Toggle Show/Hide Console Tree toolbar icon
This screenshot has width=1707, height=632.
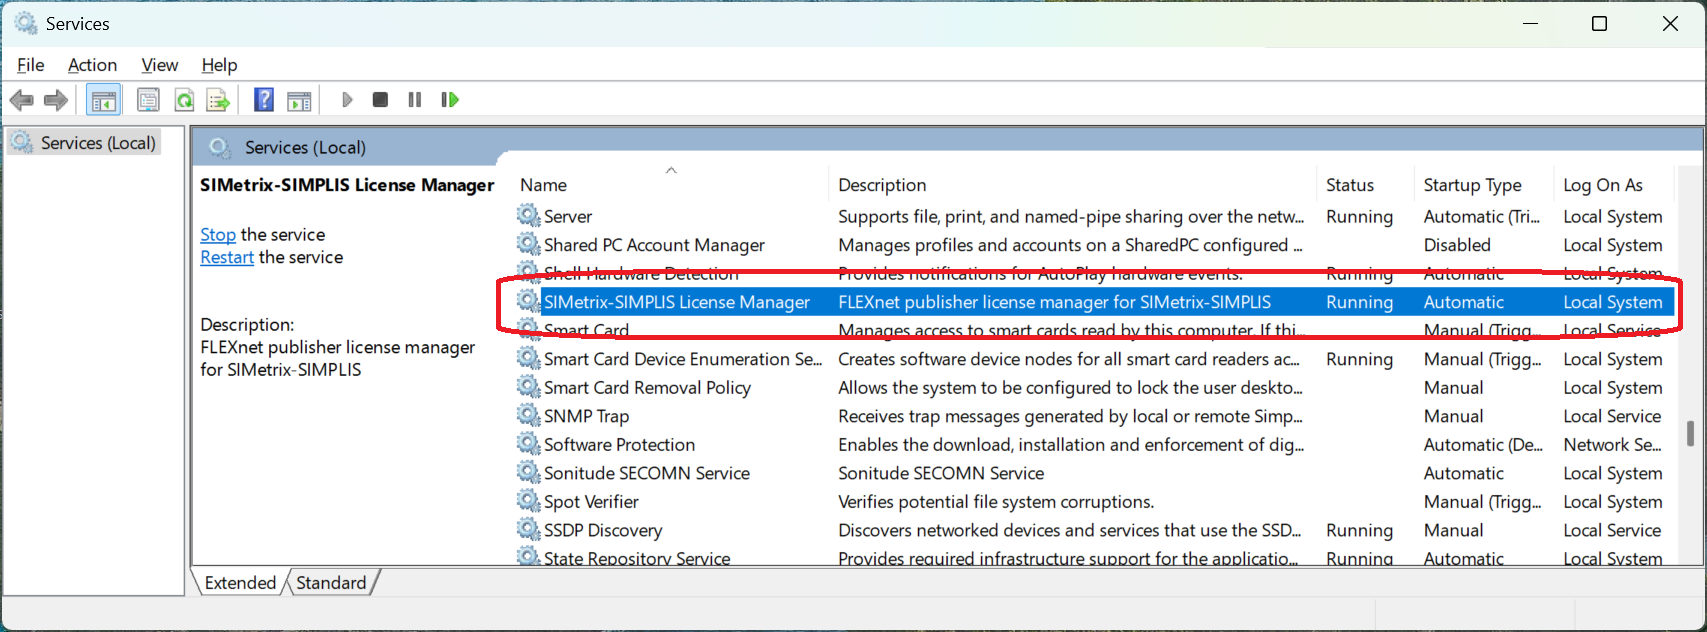point(104,100)
